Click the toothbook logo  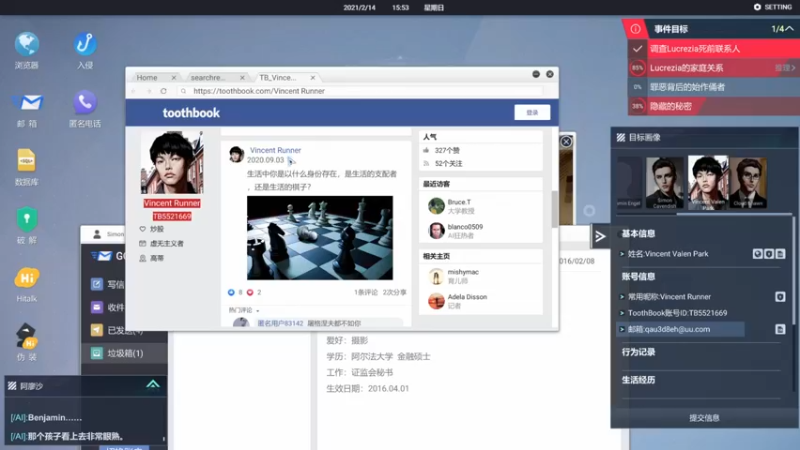click(191, 113)
